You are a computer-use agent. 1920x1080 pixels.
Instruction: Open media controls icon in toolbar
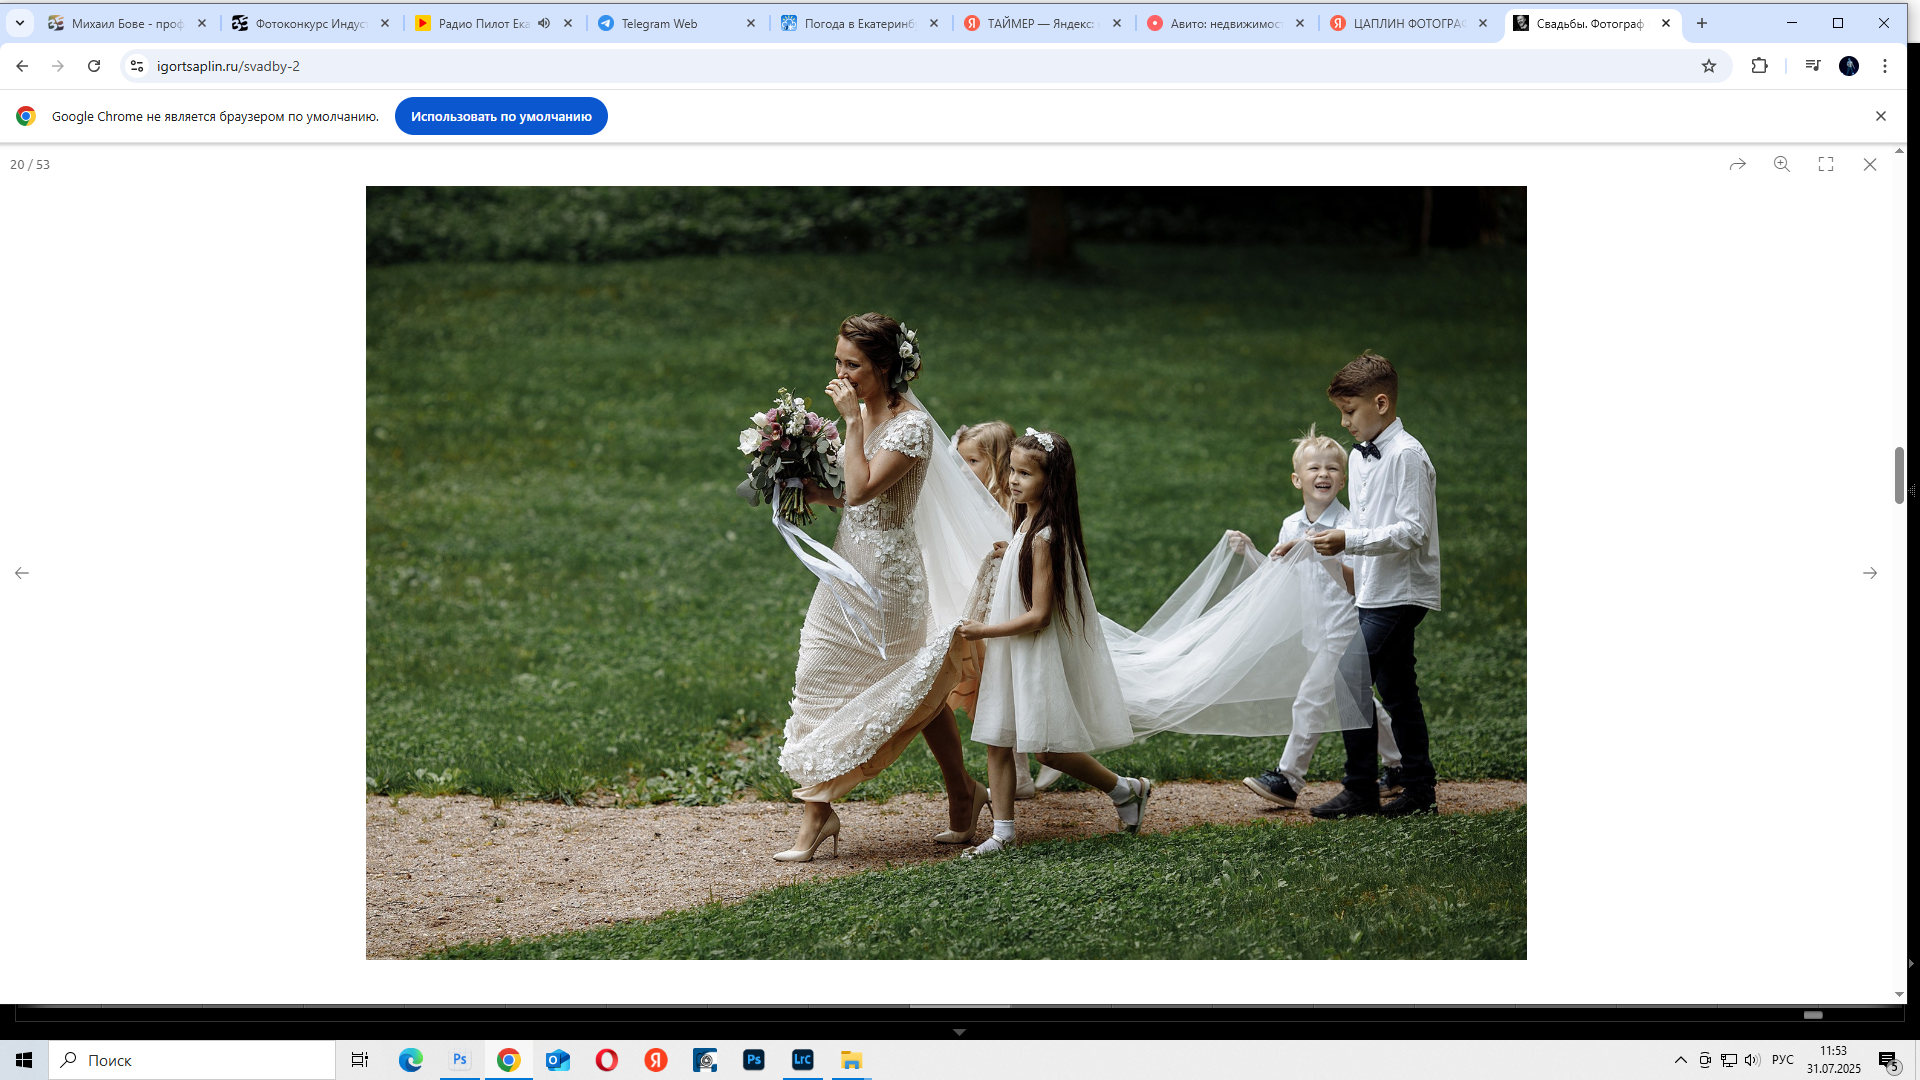[1813, 66]
